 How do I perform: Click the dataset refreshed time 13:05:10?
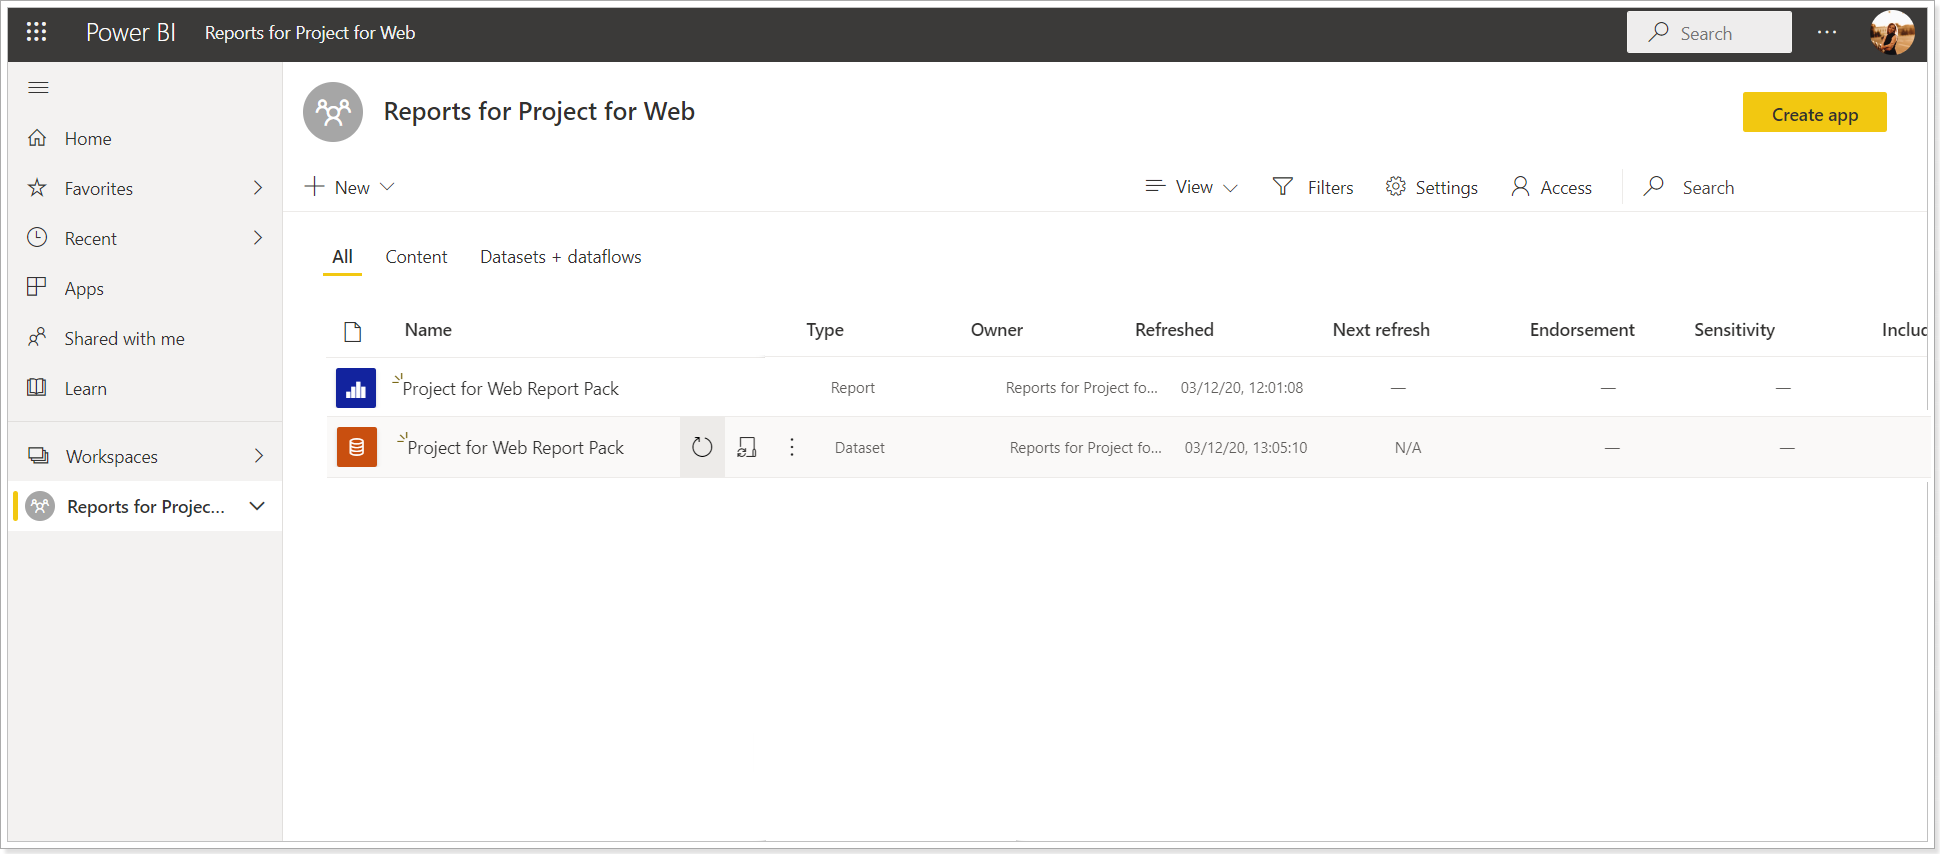click(x=1246, y=448)
